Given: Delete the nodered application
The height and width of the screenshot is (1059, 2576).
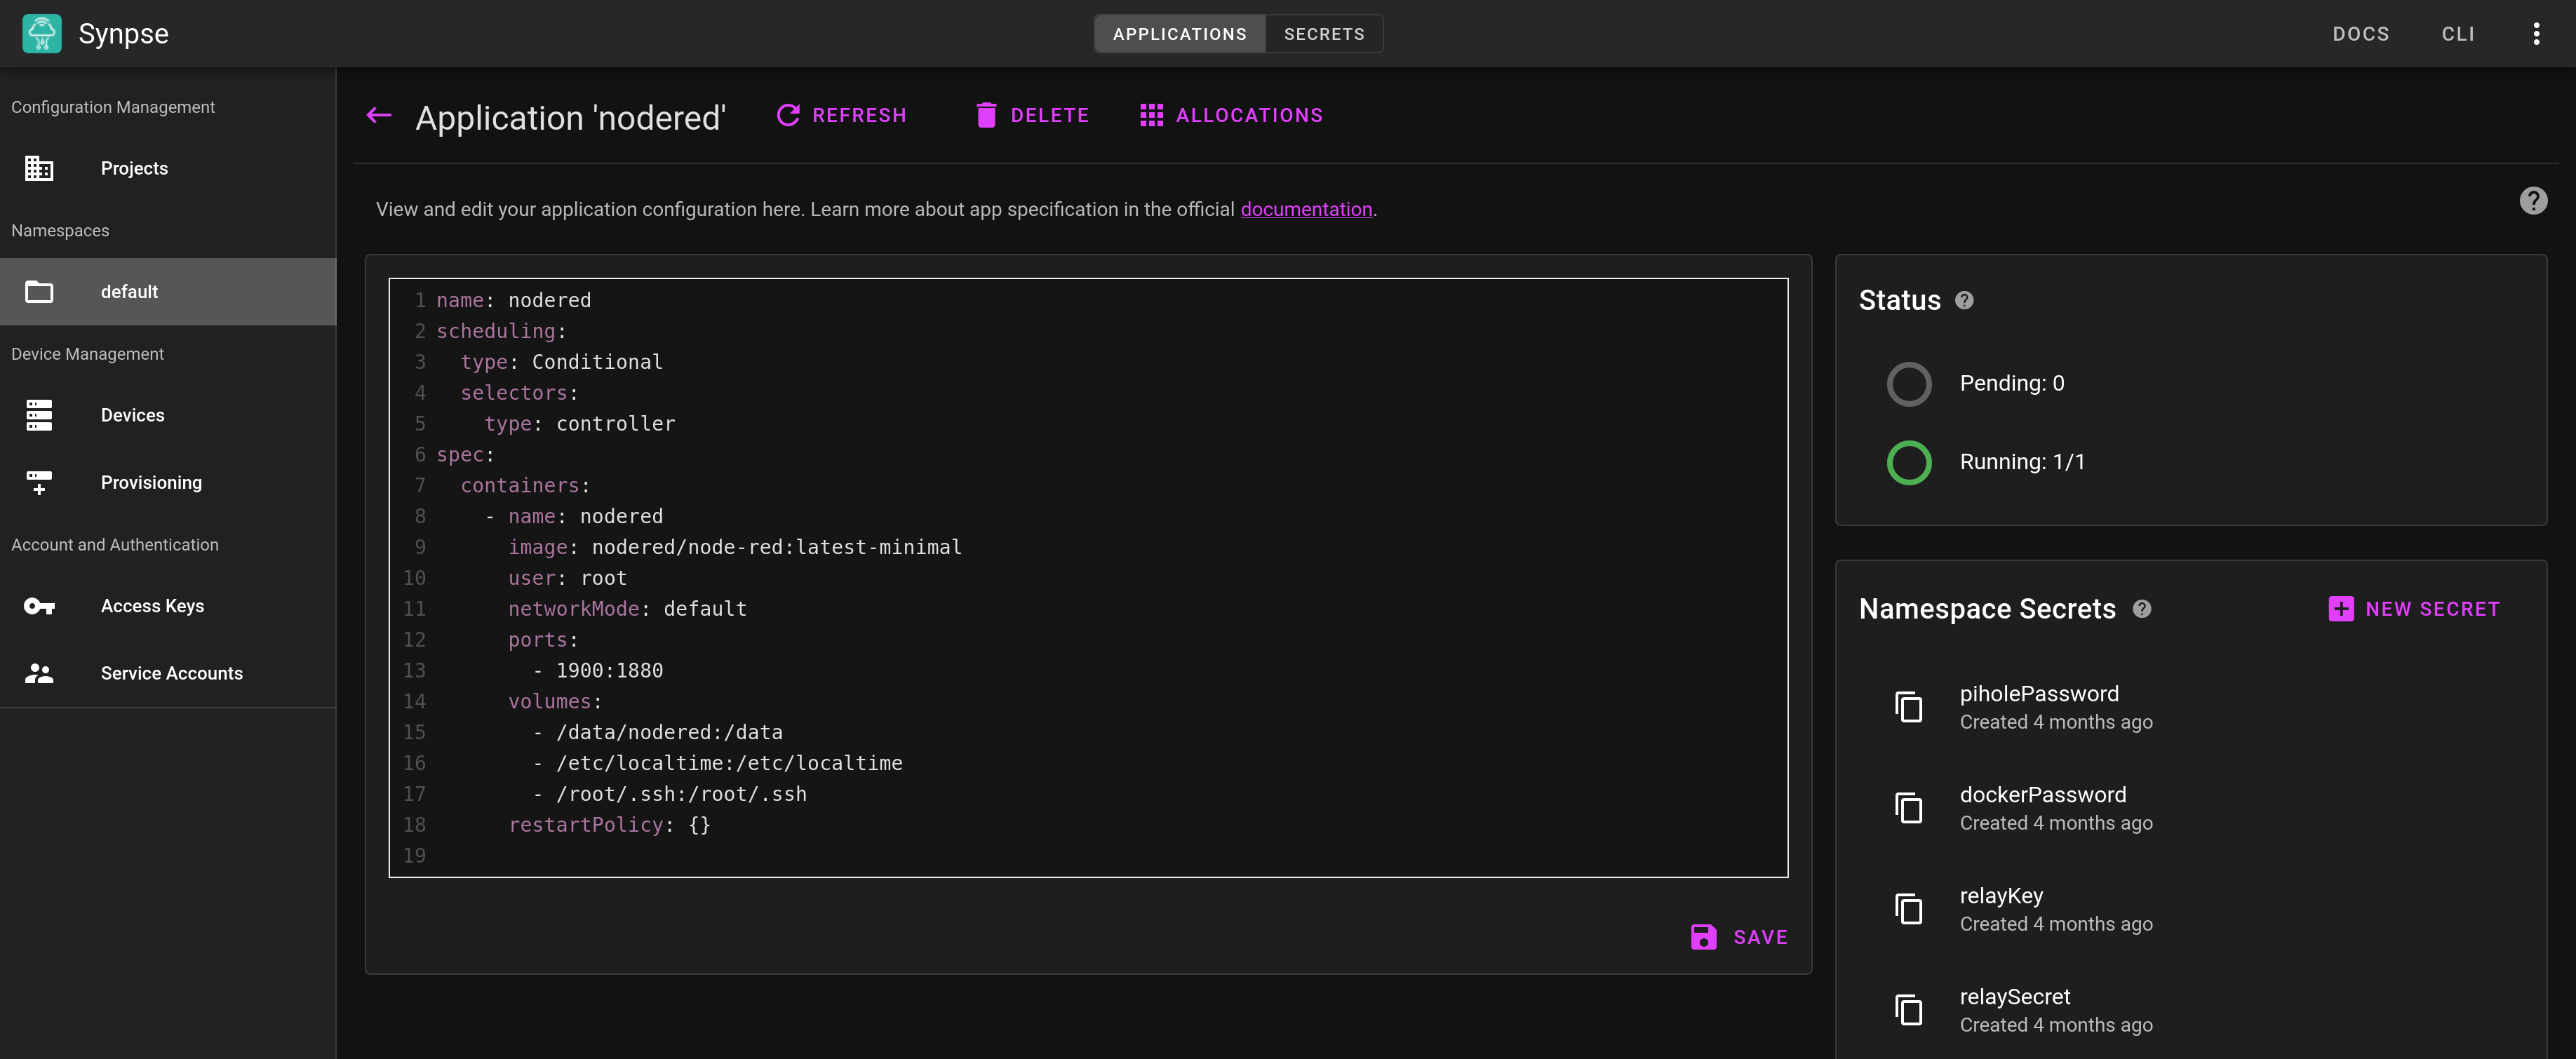Looking at the screenshot, I should click(x=1032, y=116).
